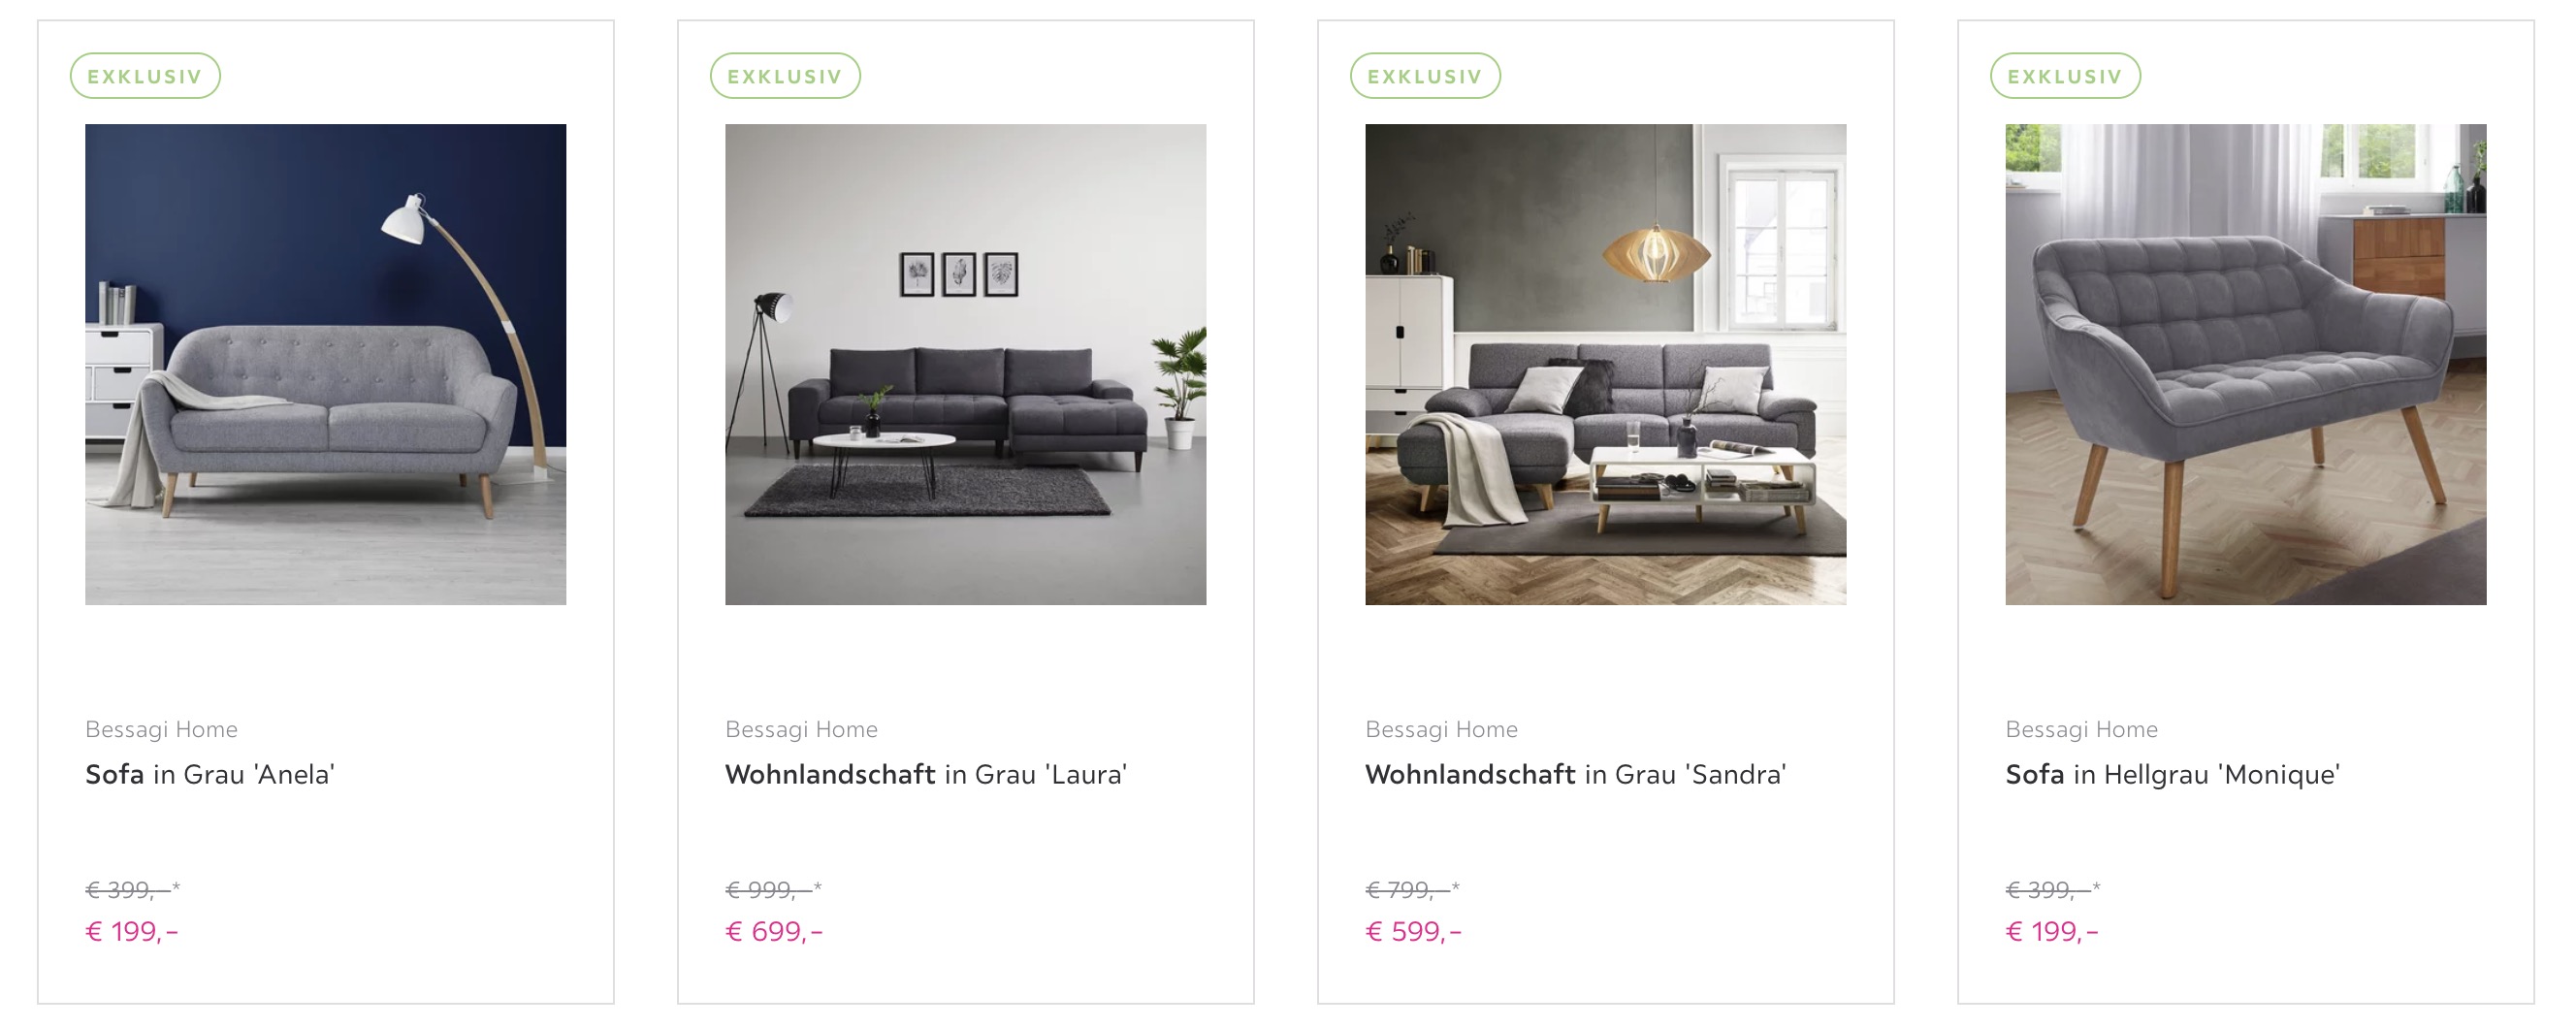Click the EXKLUSIV badge on the Monique card
The width and height of the screenshot is (2576, 1028).
click(x=2065, y=76)
